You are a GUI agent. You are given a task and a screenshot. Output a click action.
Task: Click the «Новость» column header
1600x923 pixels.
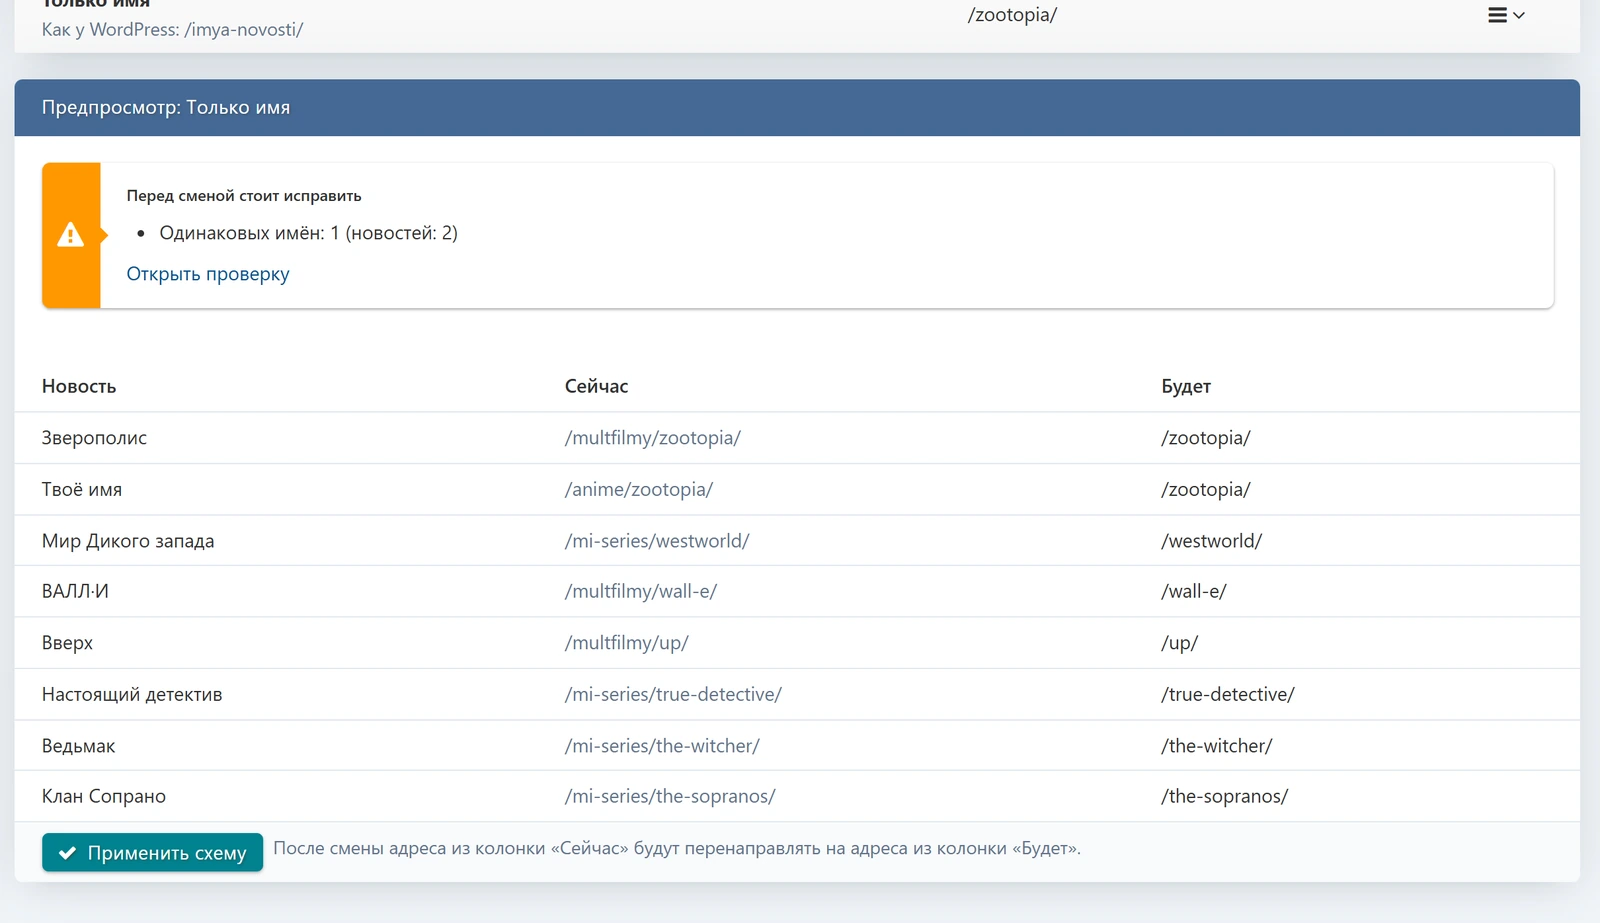(79, 387)
